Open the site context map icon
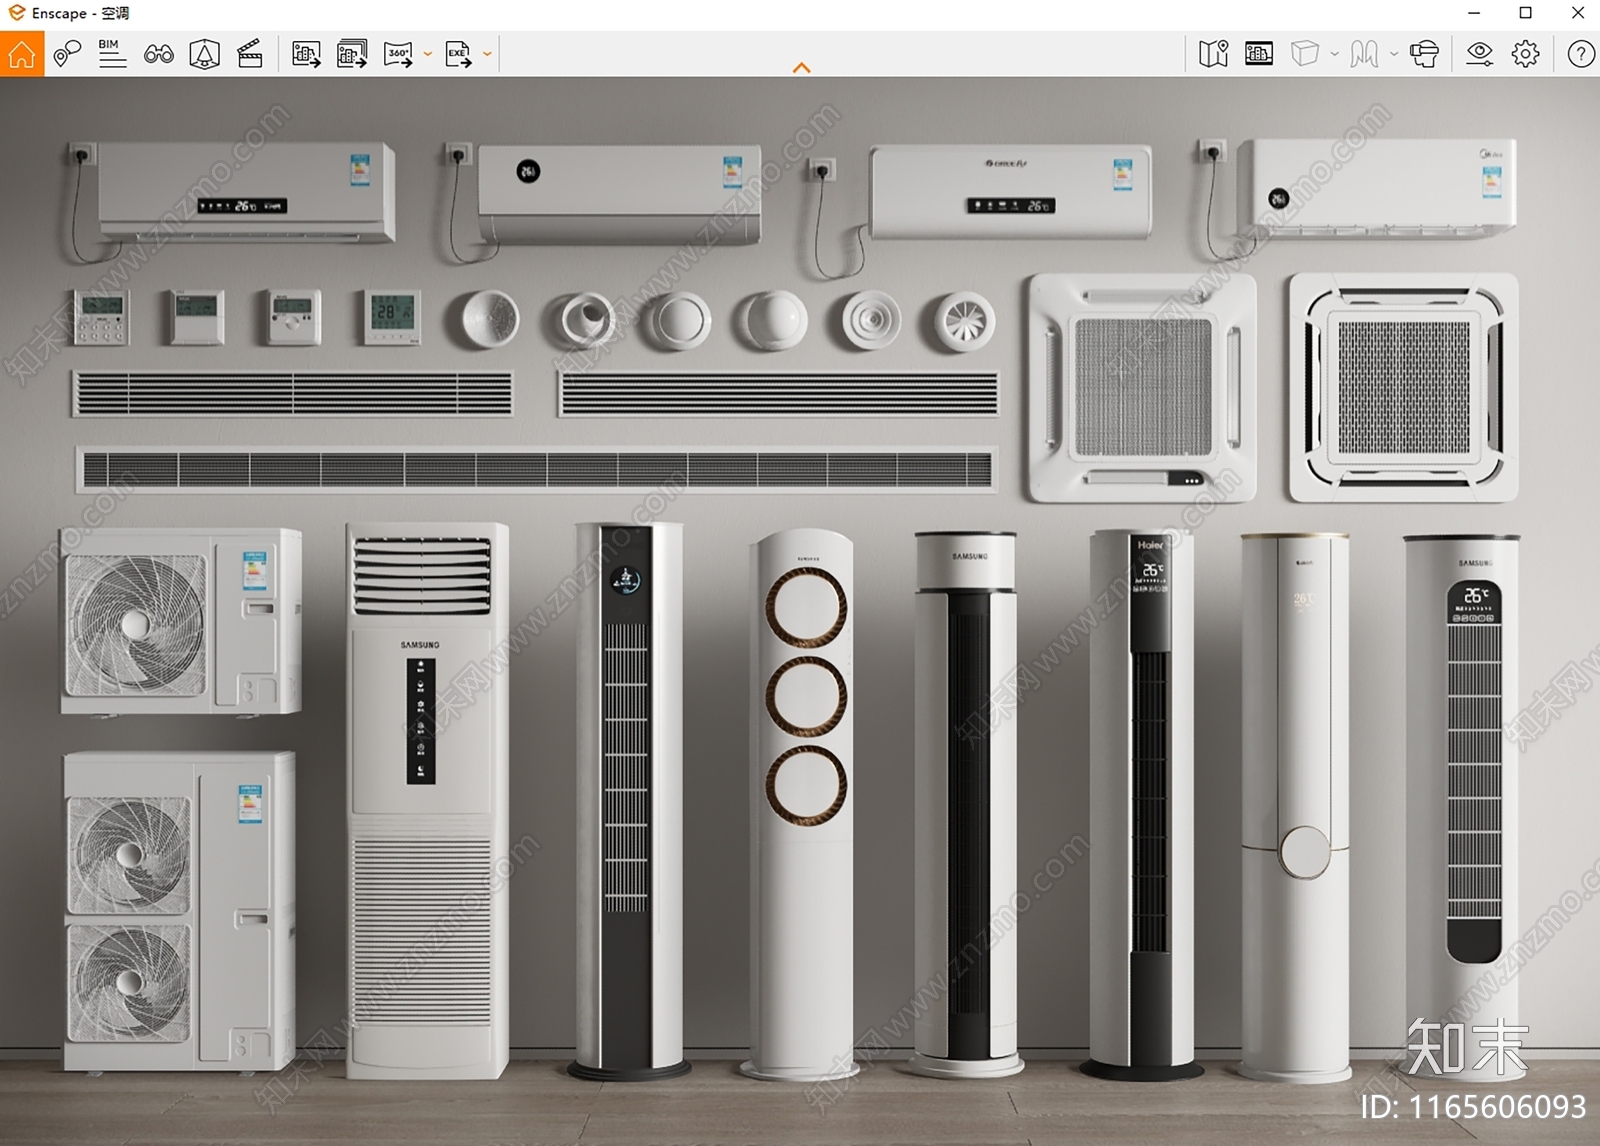 tap(1213, 54)
